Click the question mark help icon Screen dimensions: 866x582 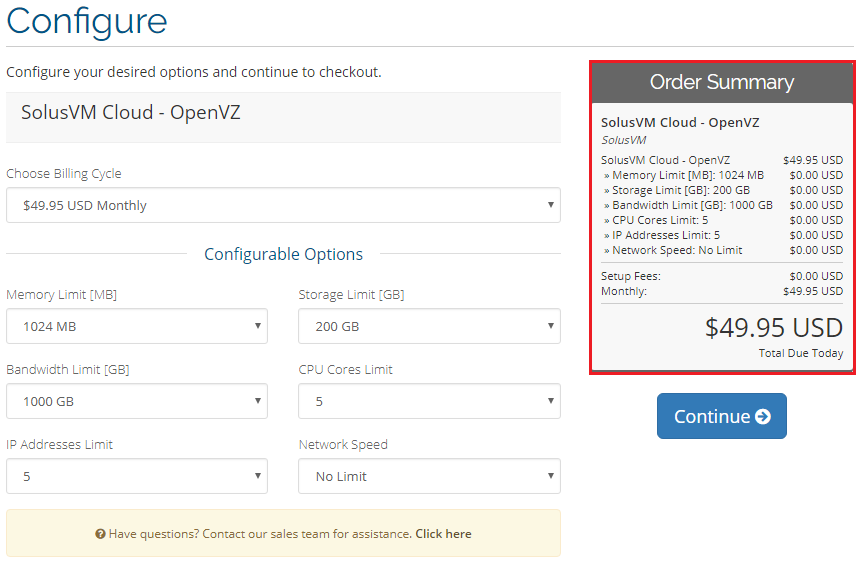(100, 534)
